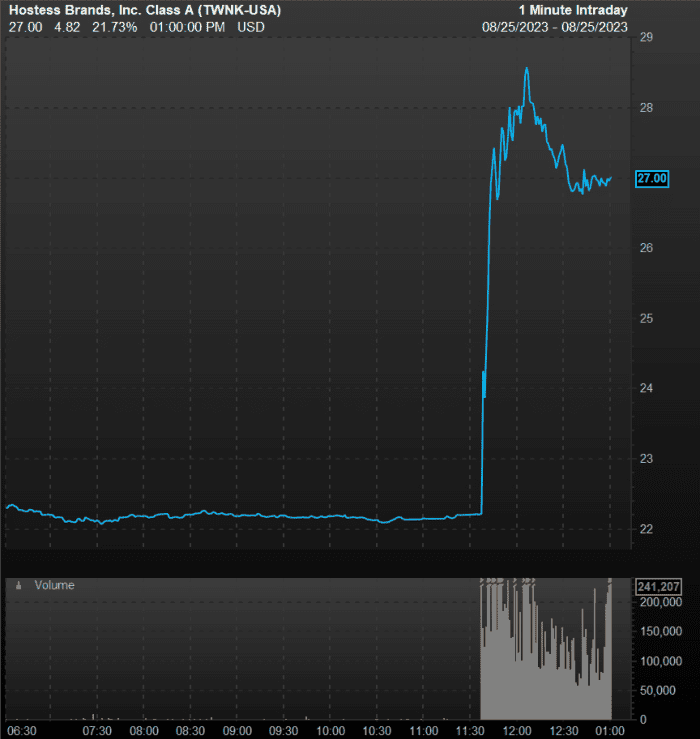The width and height of the screenshot is (700, 739).
Task: Click the 01:00 time axis label
Action: 610,731
